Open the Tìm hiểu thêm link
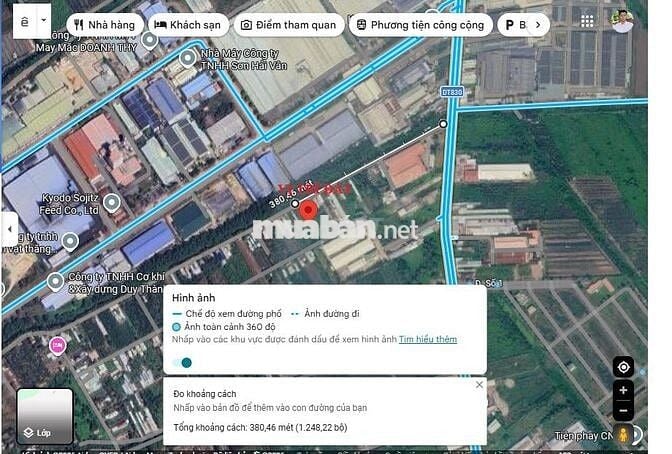Viewport: 672px width, 454px height. (428, 339)
